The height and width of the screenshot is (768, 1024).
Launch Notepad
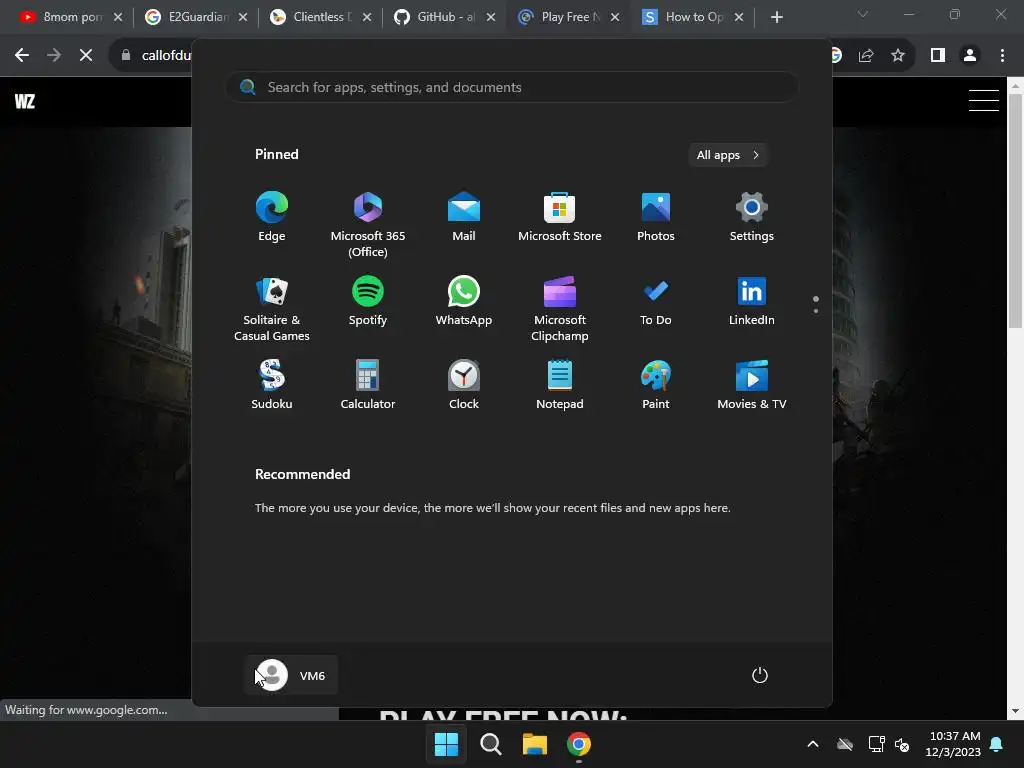(x=560, y=386)
